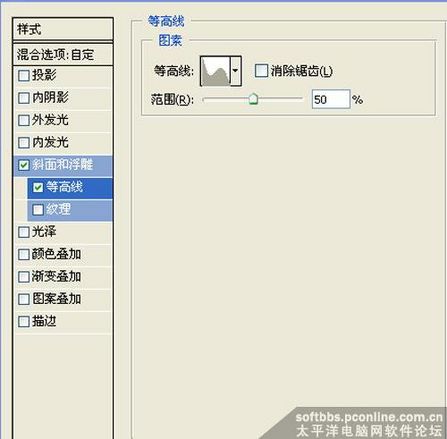
Task: Select the 光泽 satin style item
Action: [63, 232]
